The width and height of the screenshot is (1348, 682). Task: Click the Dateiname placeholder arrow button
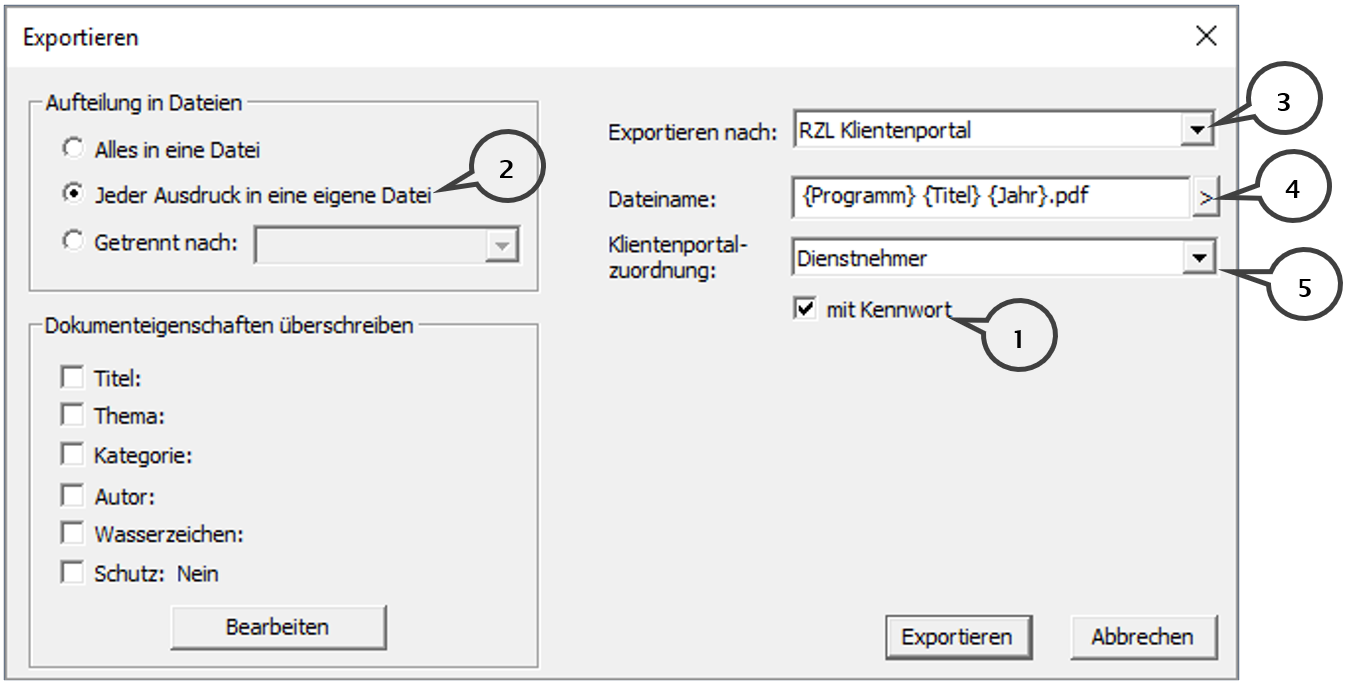1205,199
